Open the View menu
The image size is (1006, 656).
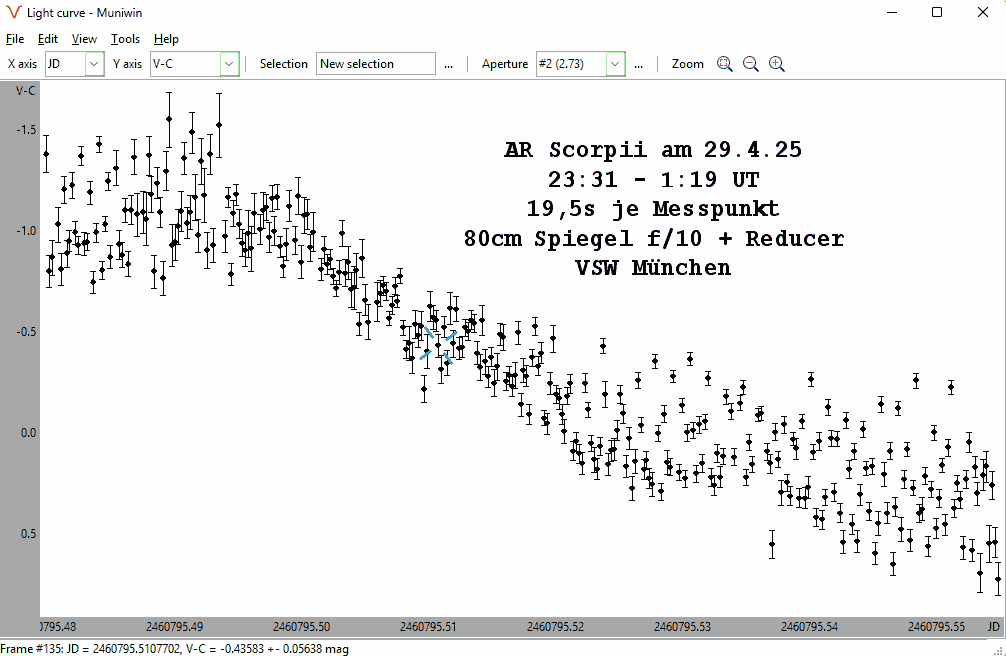[x=84, y=39]
